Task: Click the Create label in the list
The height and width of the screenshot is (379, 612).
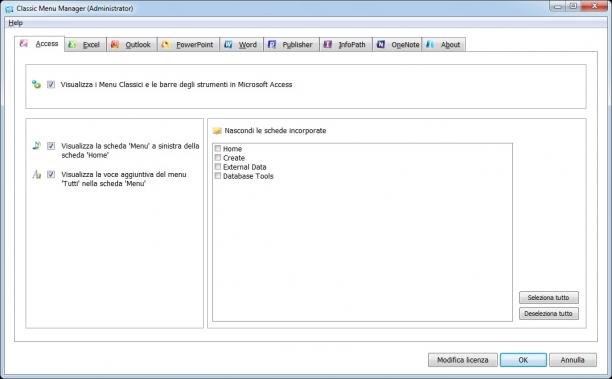Action: click(234, 158)
